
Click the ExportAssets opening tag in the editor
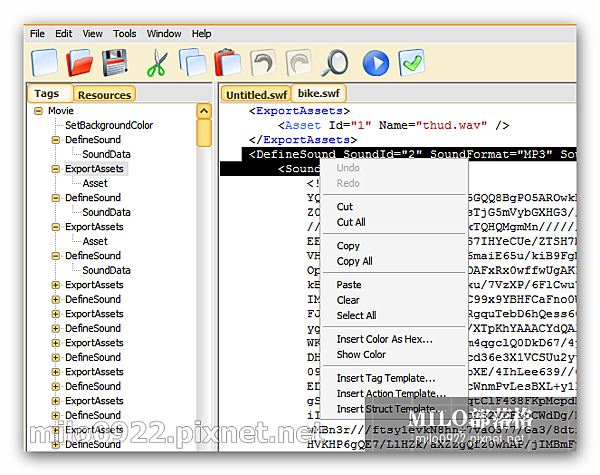click(299, 111)
